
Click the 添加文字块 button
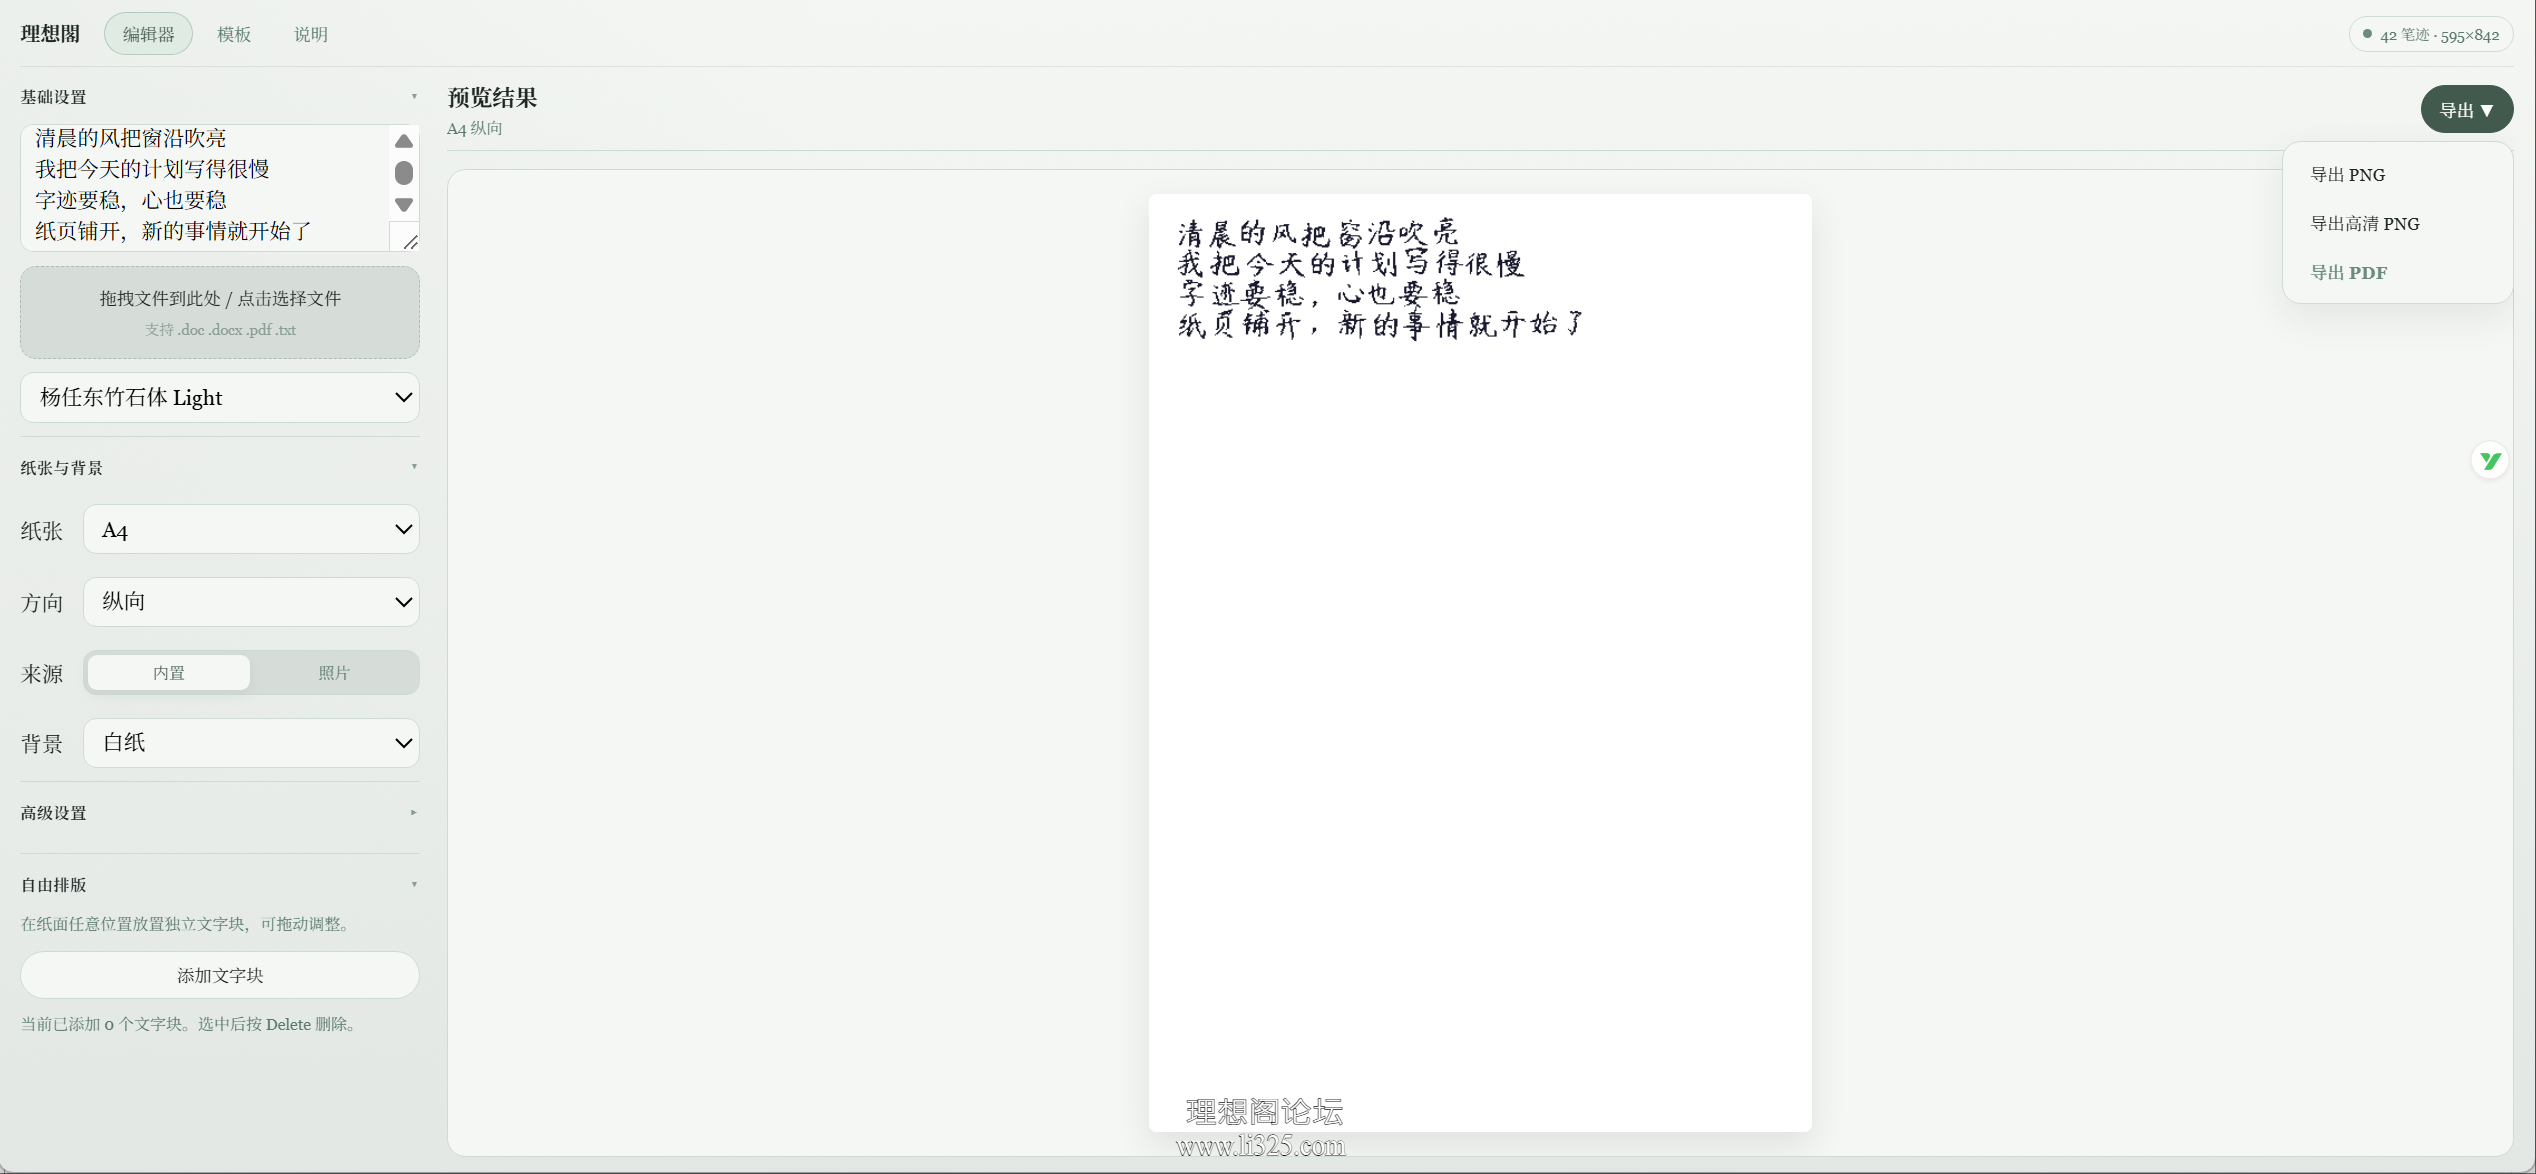pos(220,975)
